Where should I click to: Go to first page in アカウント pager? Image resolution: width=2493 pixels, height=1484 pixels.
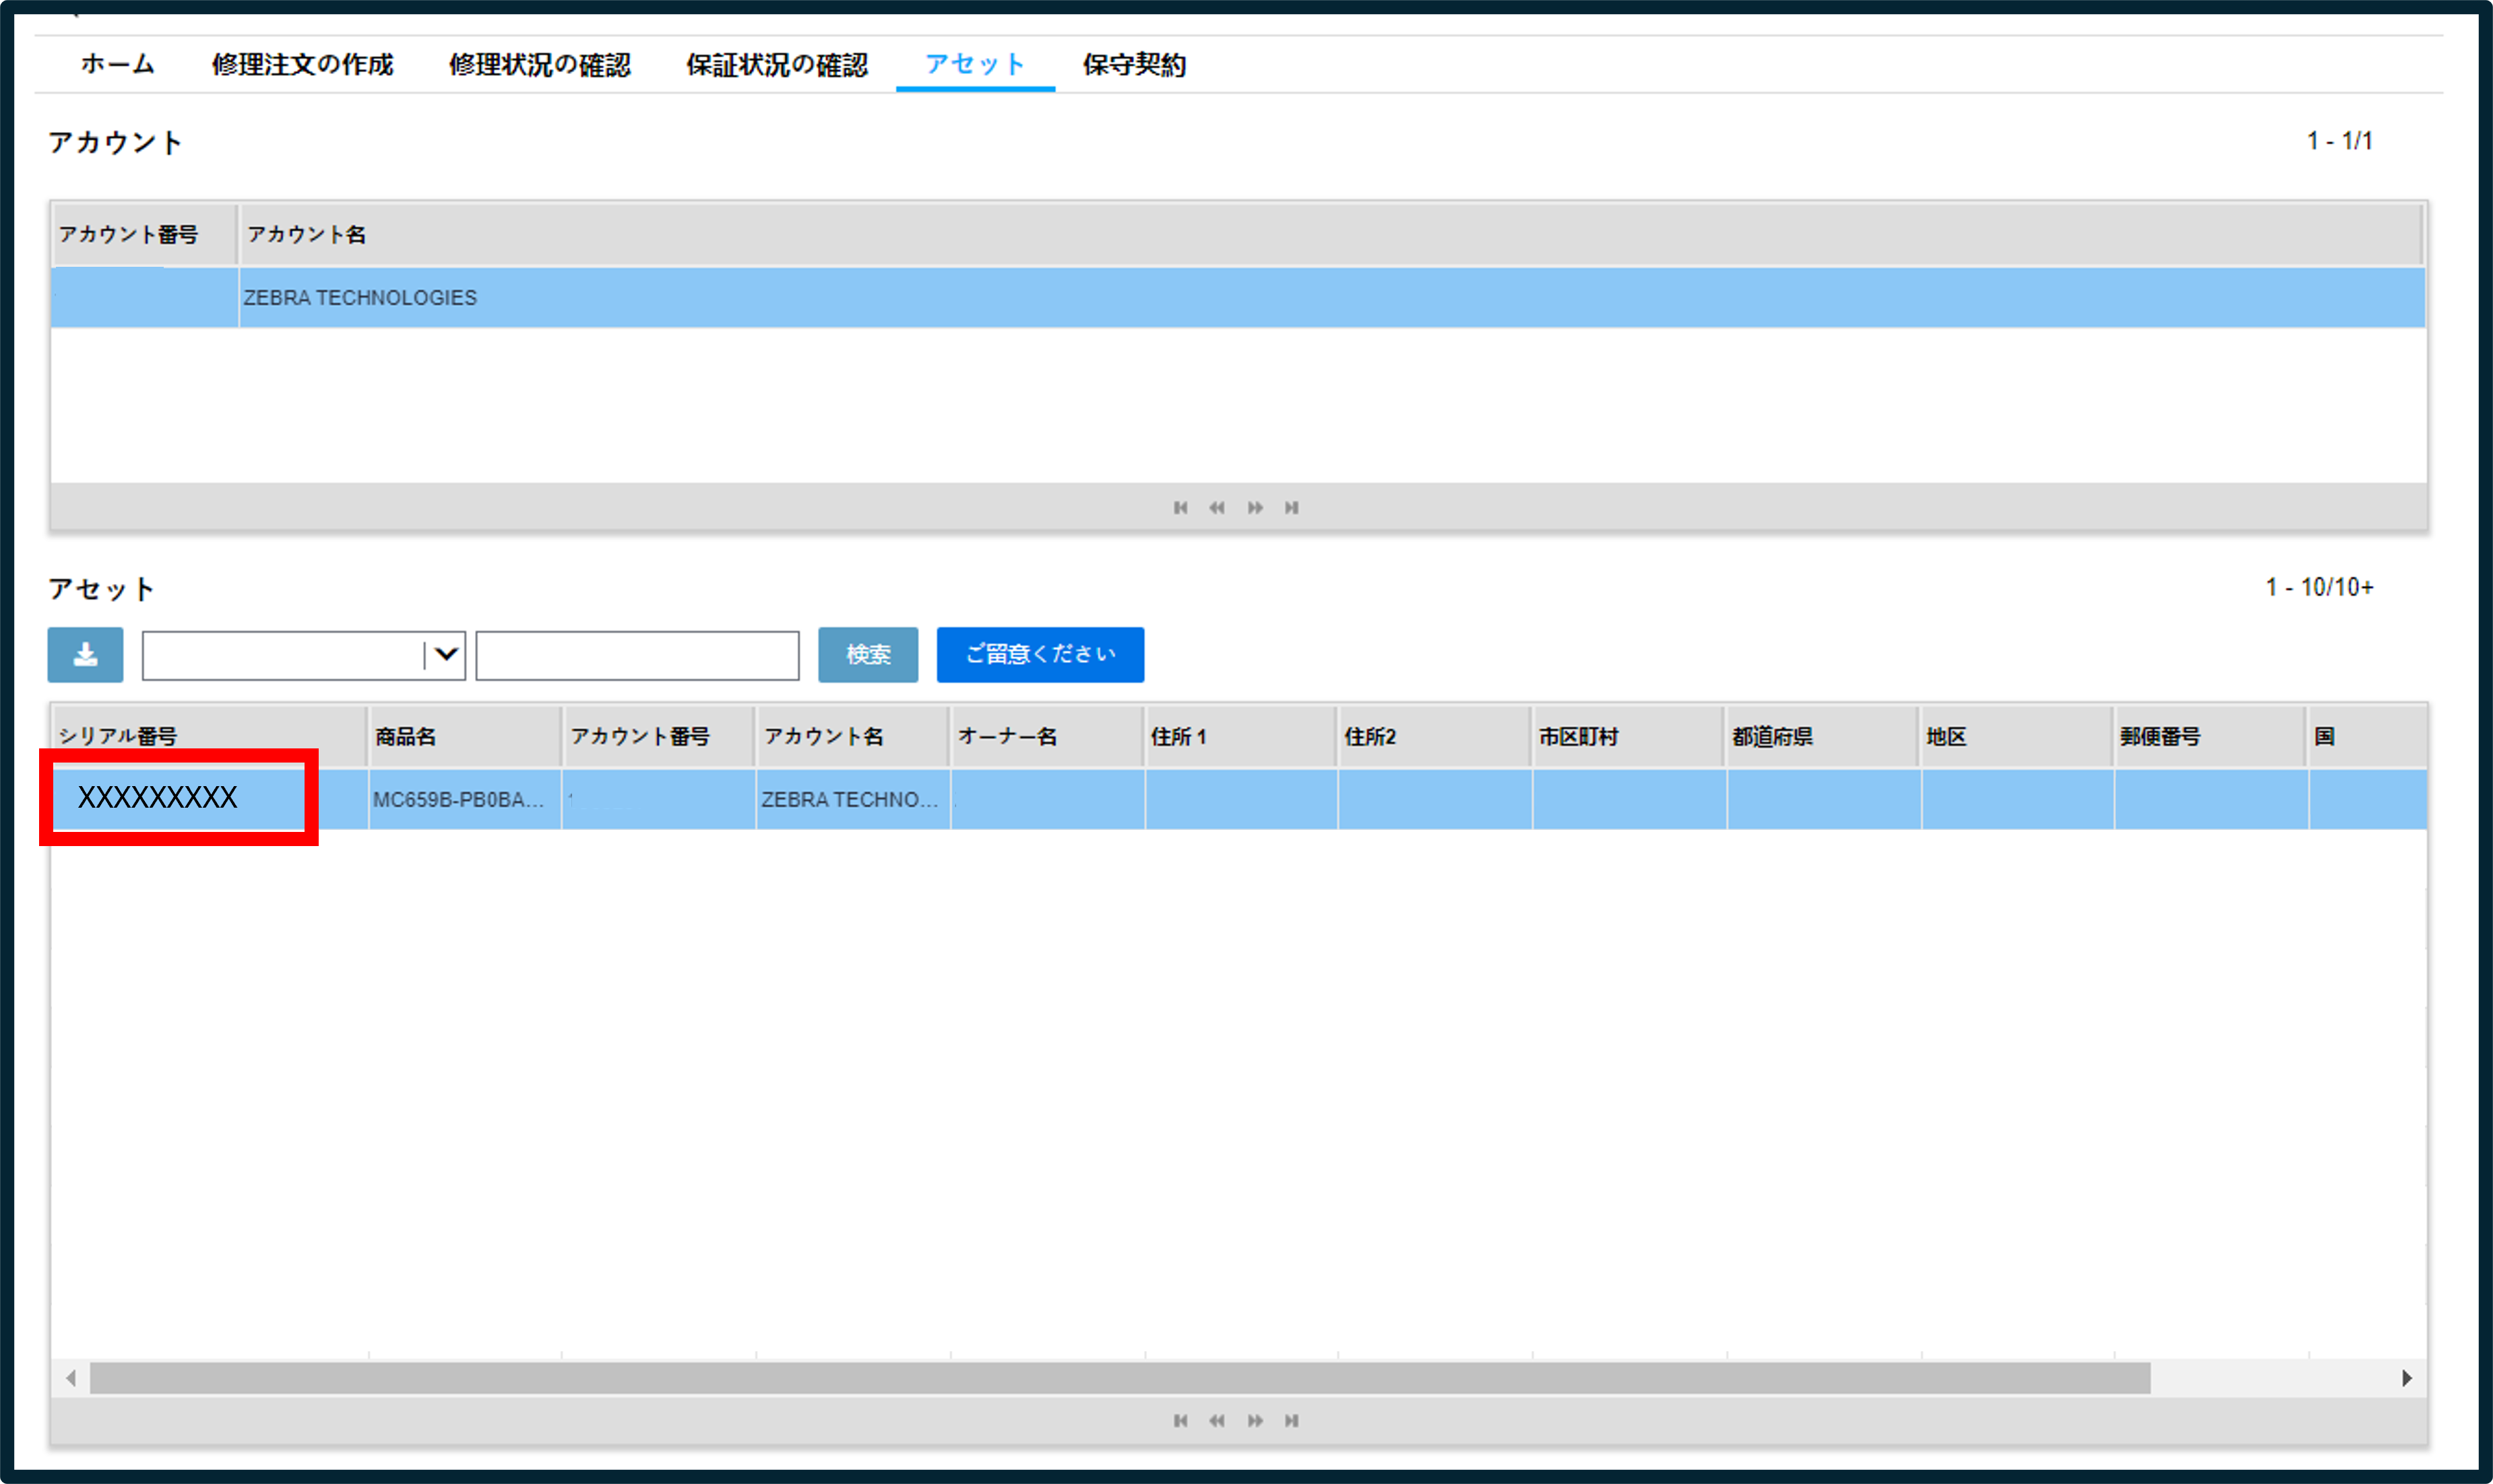click(1181, 508)
